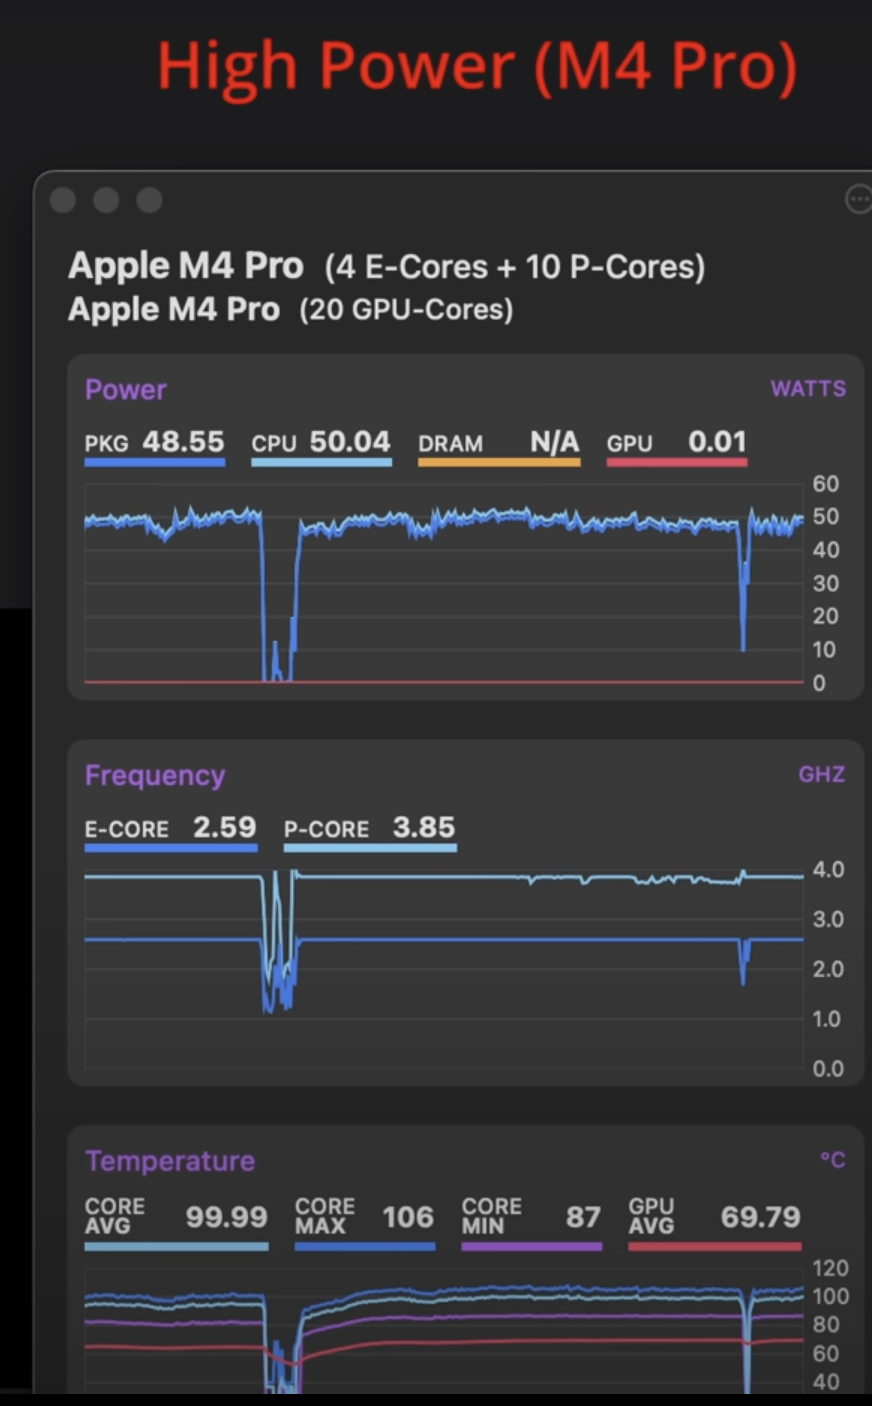Click the Temperature section heading
This screenshot has width=872, height=1406.
[x=170, y=1161]
